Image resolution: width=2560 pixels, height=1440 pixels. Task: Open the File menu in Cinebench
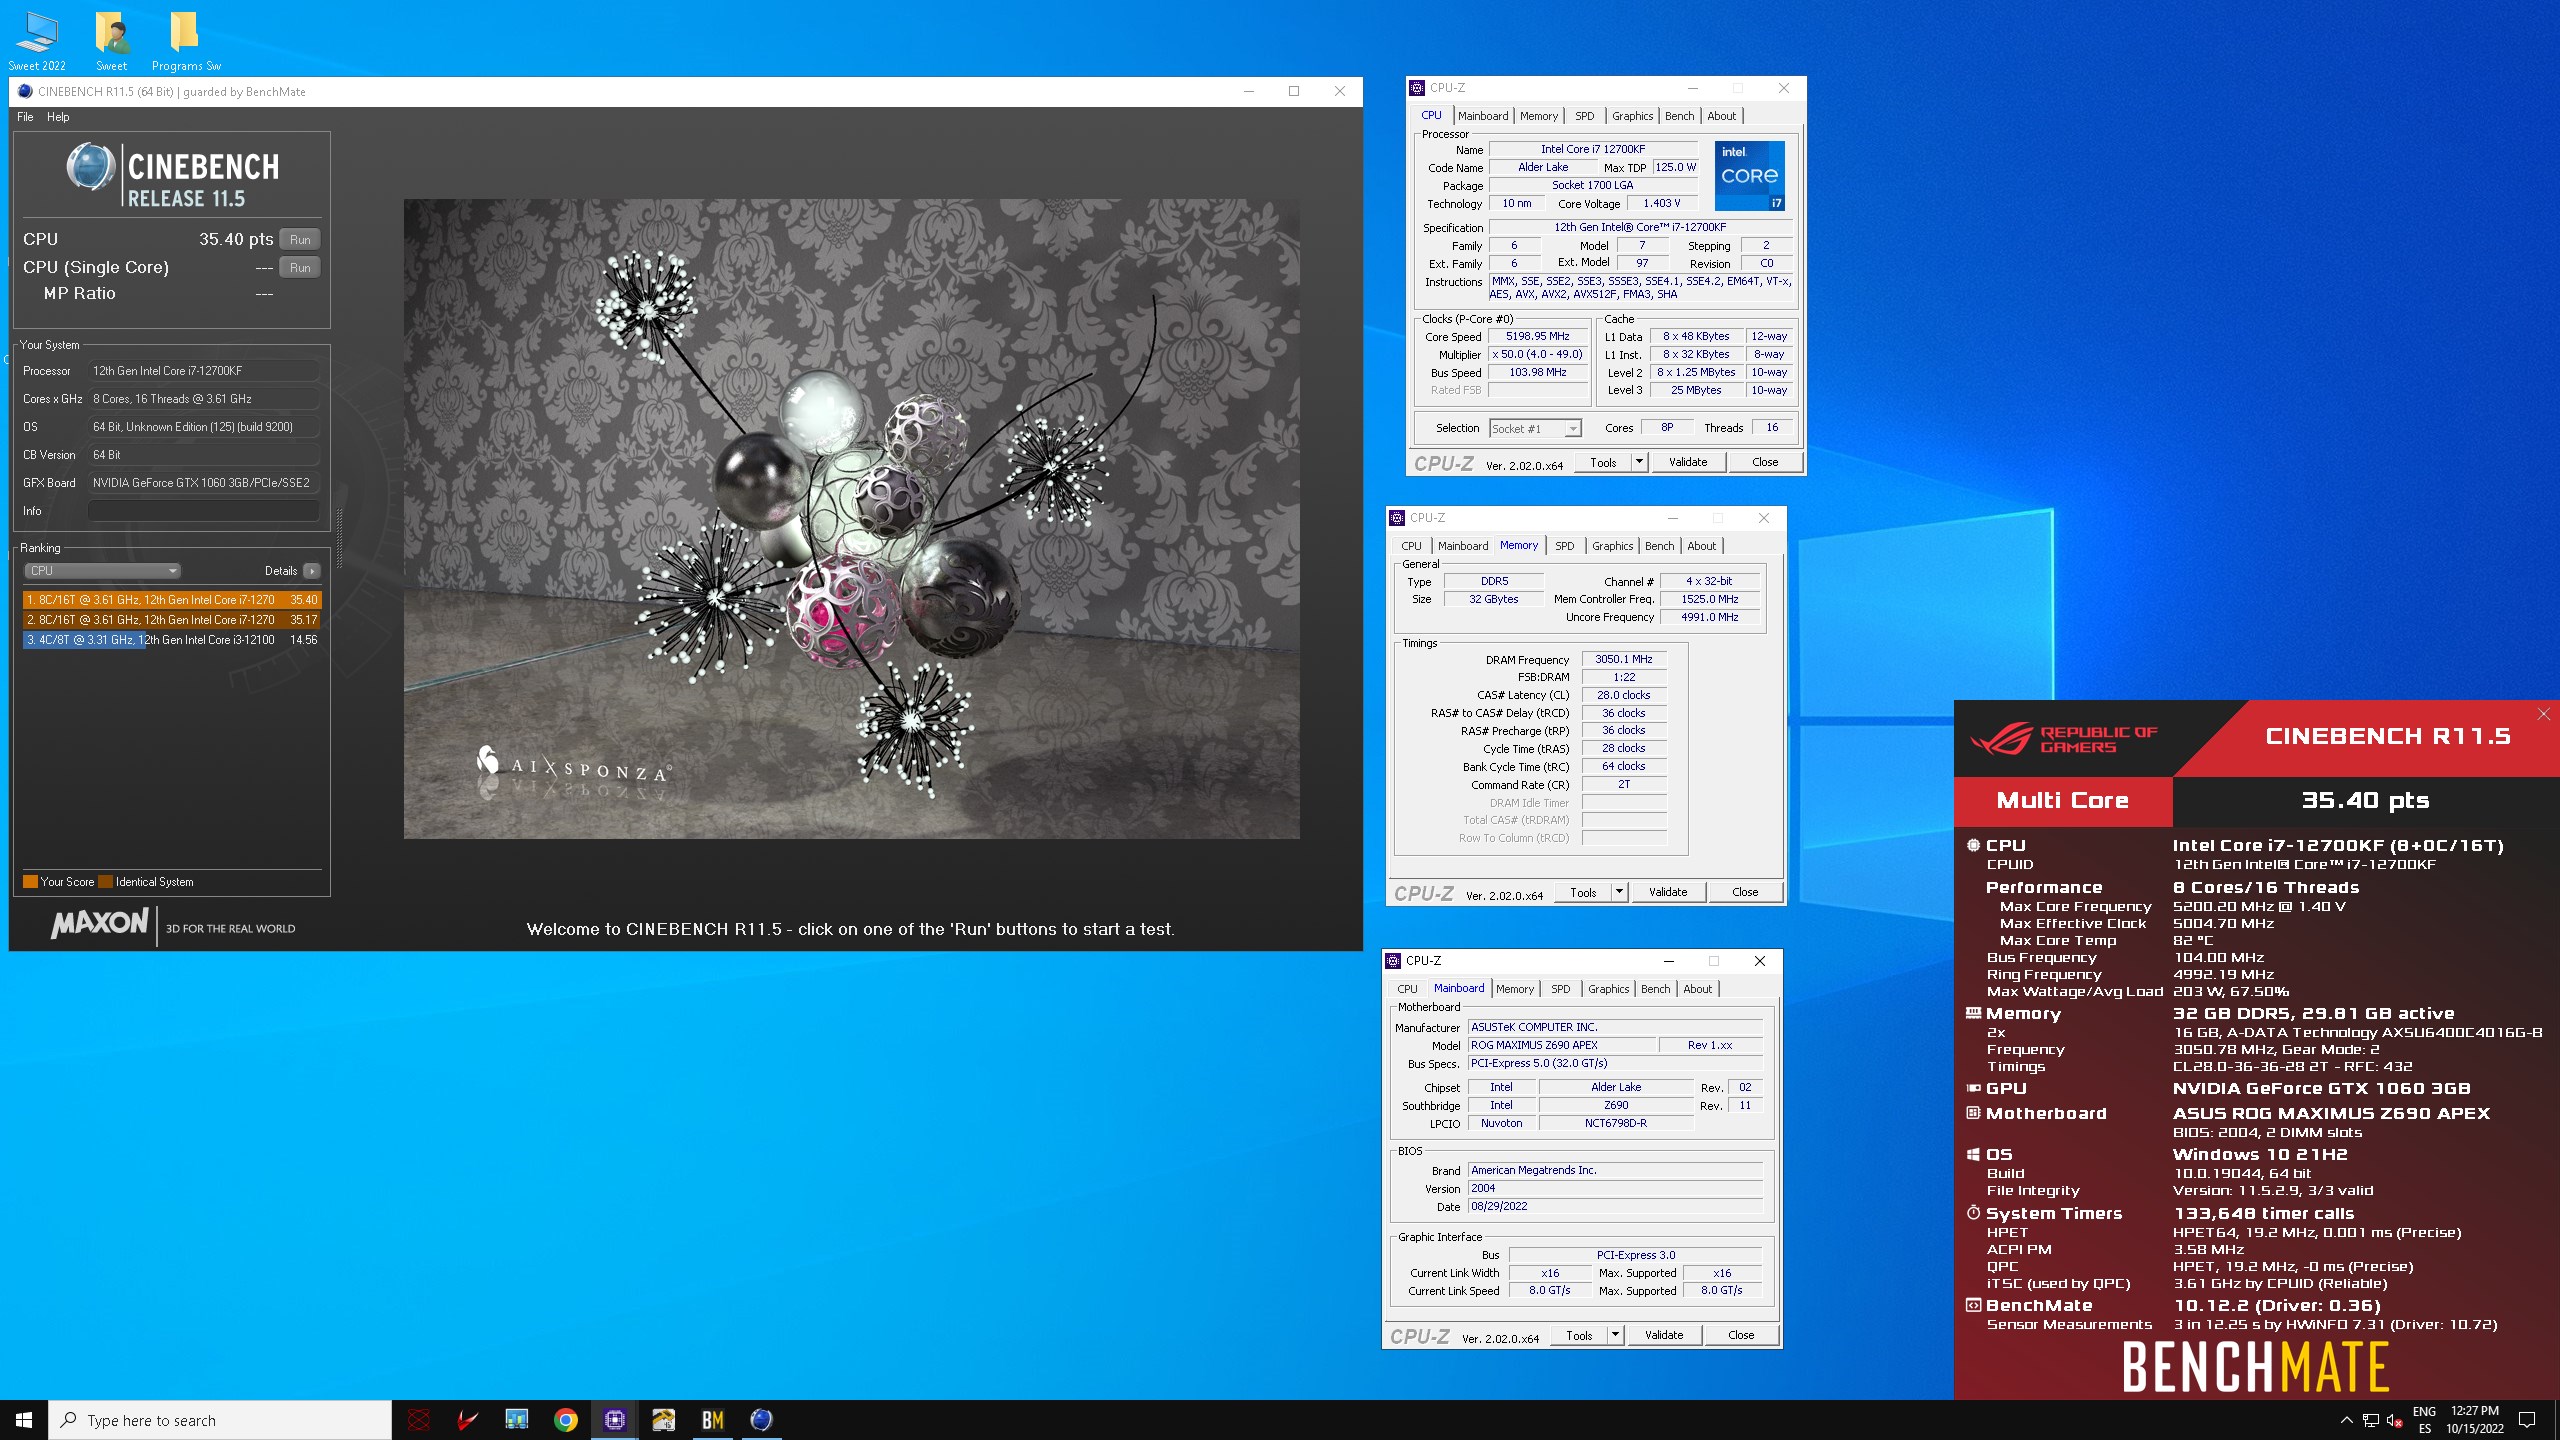pos(25,117)
